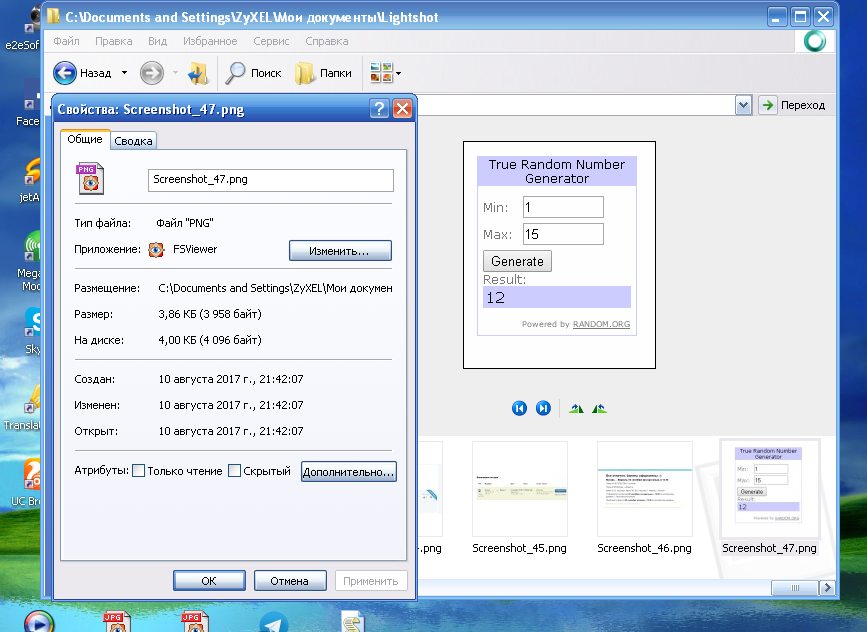Click the Up folder icon in toolbar
867x632 pixels.
tap(197, 73)
